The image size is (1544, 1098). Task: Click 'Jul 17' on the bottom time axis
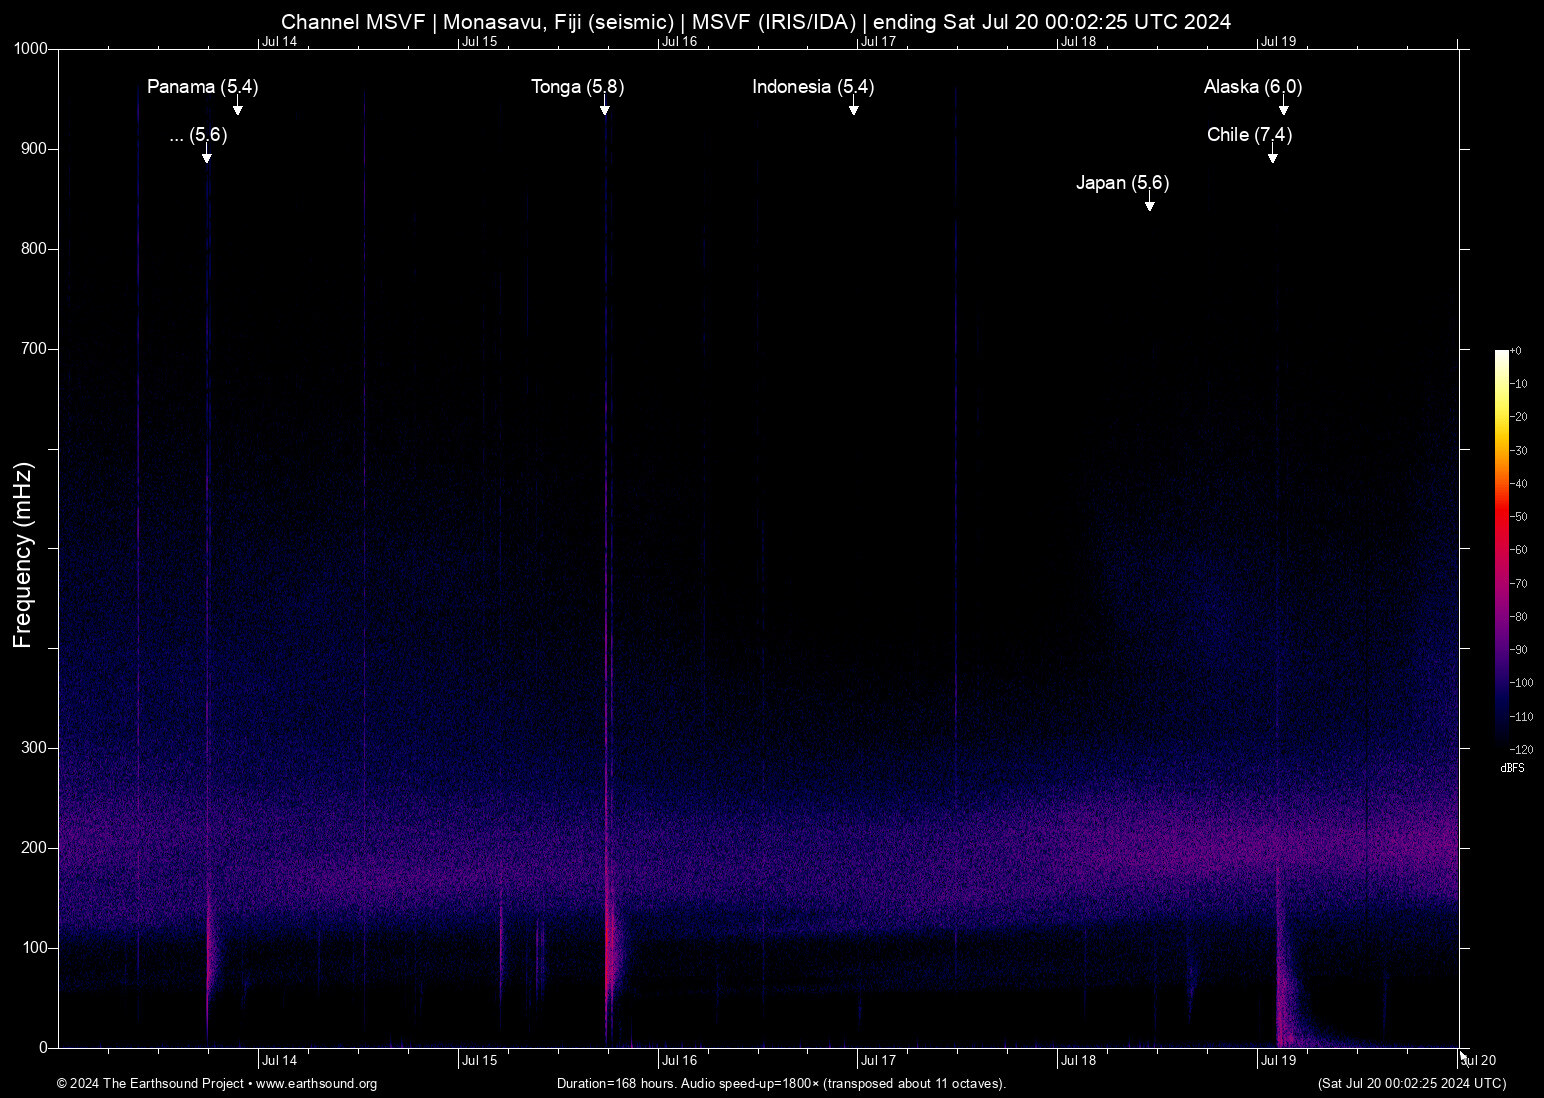pyautogui.click(x=879, y=1060)
